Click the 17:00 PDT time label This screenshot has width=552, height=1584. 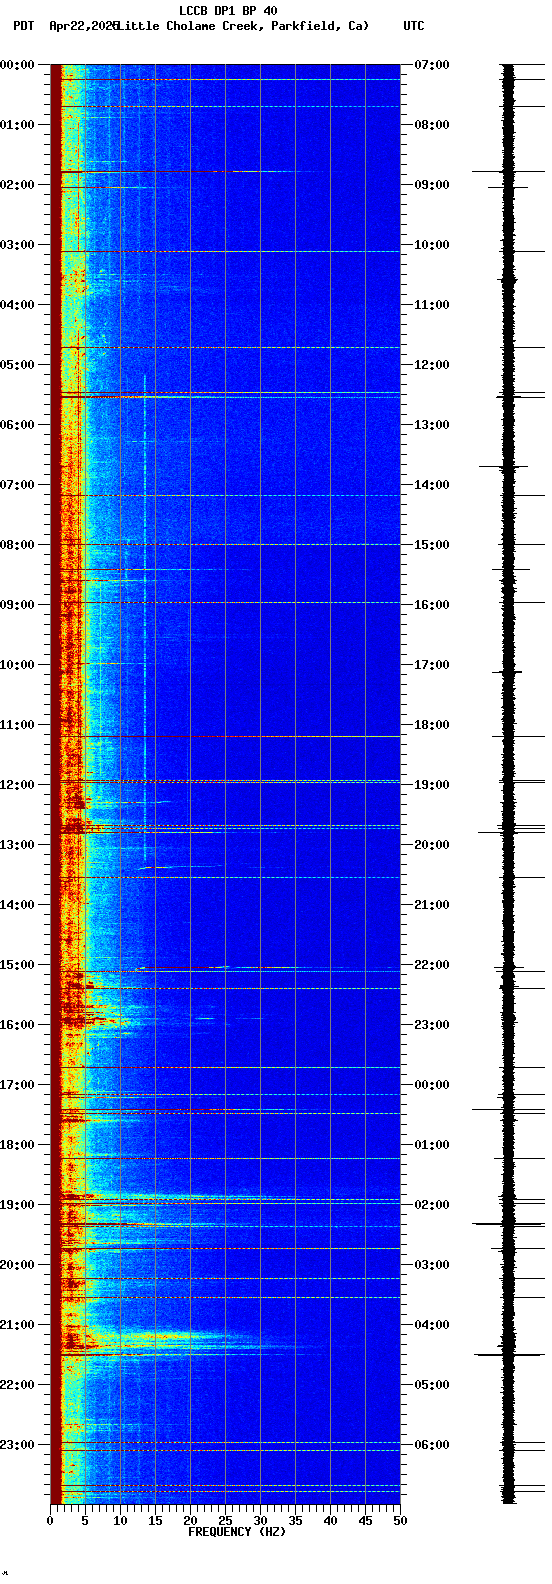click(x=18, y=1085)
